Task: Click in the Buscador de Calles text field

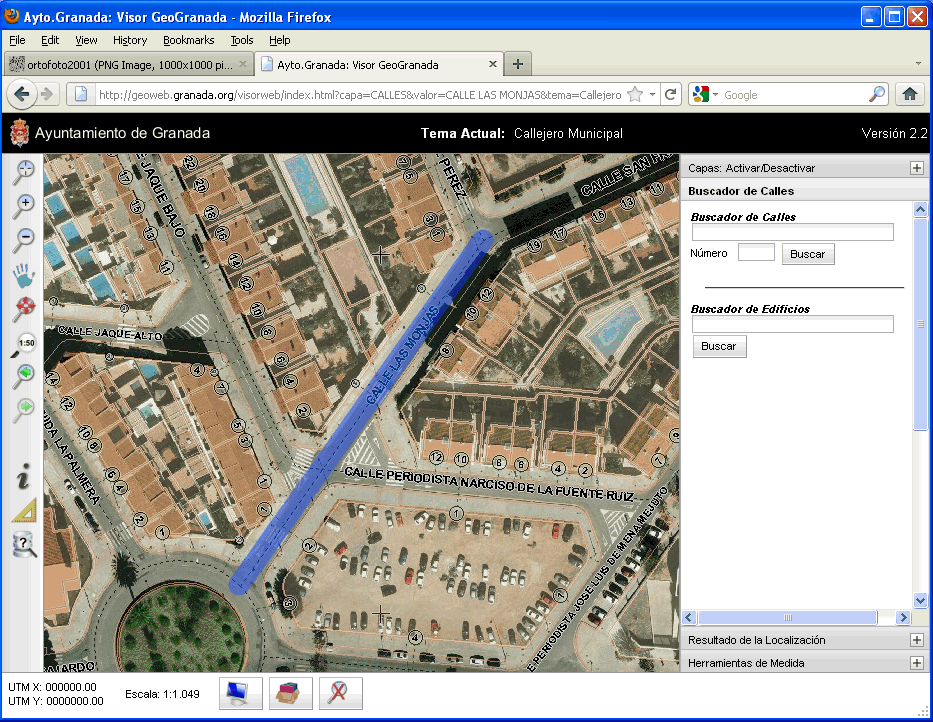Action: 793,232
